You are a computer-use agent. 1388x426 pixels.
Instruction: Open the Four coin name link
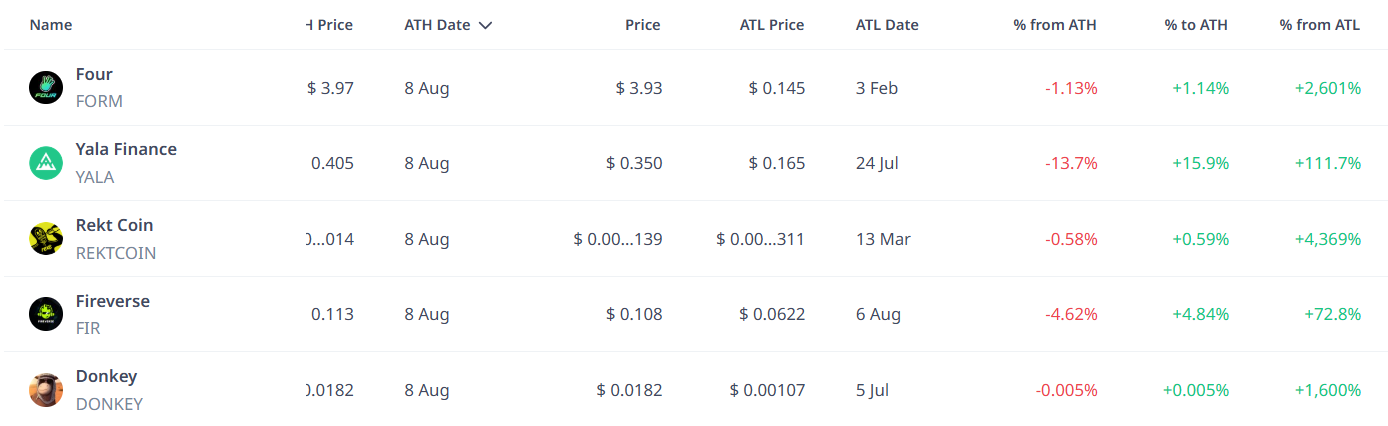tap(94, 74)
